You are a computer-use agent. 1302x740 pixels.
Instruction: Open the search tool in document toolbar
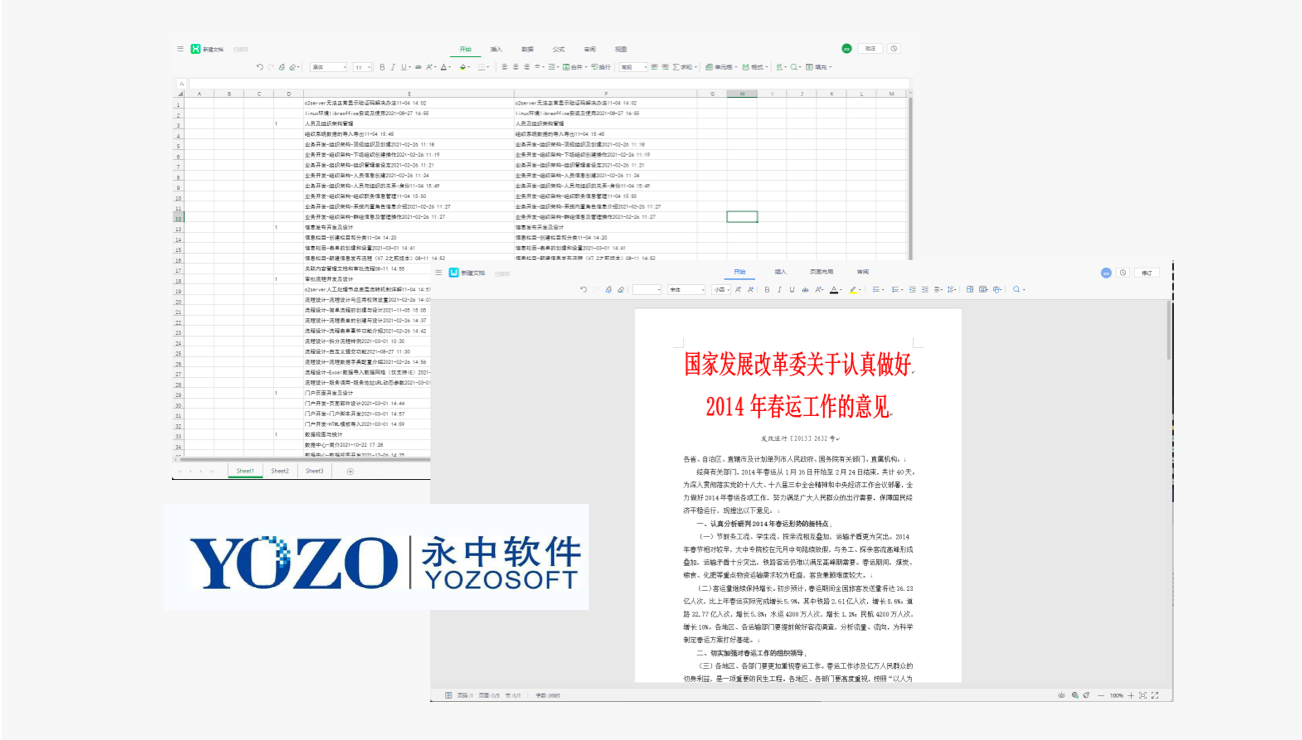[1018, 289]
